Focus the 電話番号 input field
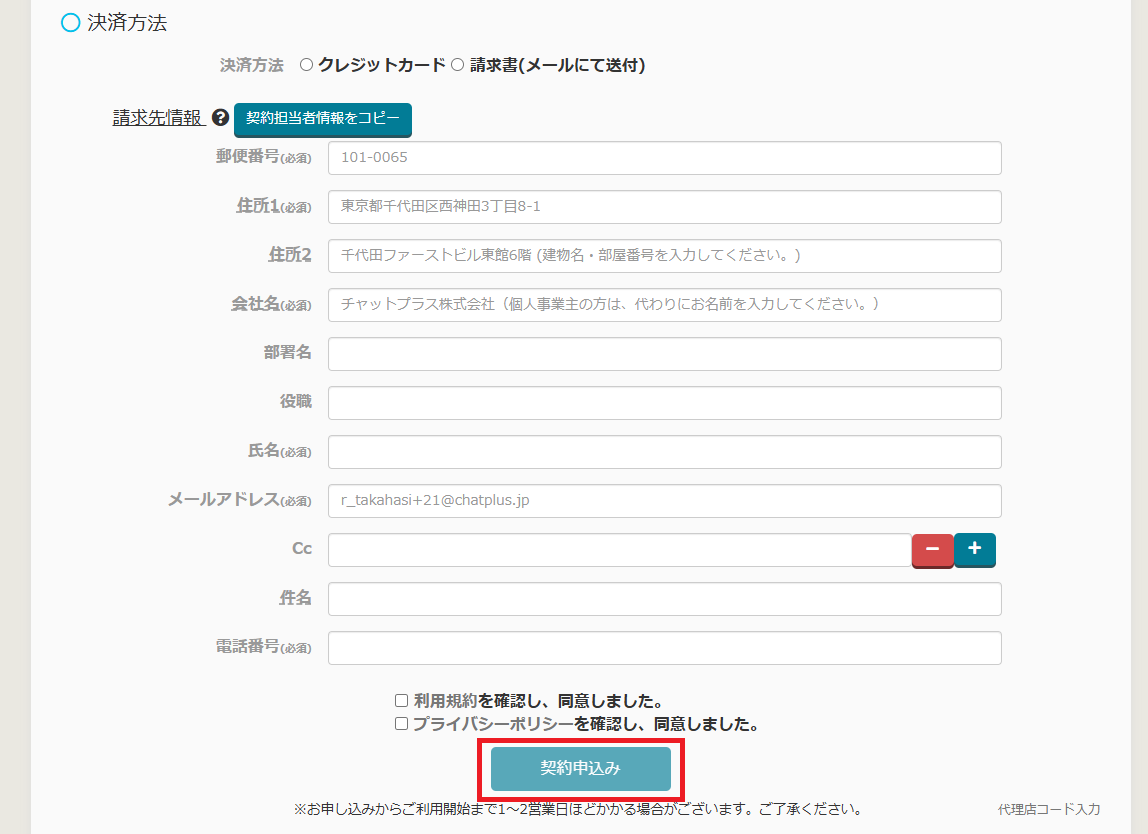The height and width of the screenshot is (834, 1148). [664, 648]
